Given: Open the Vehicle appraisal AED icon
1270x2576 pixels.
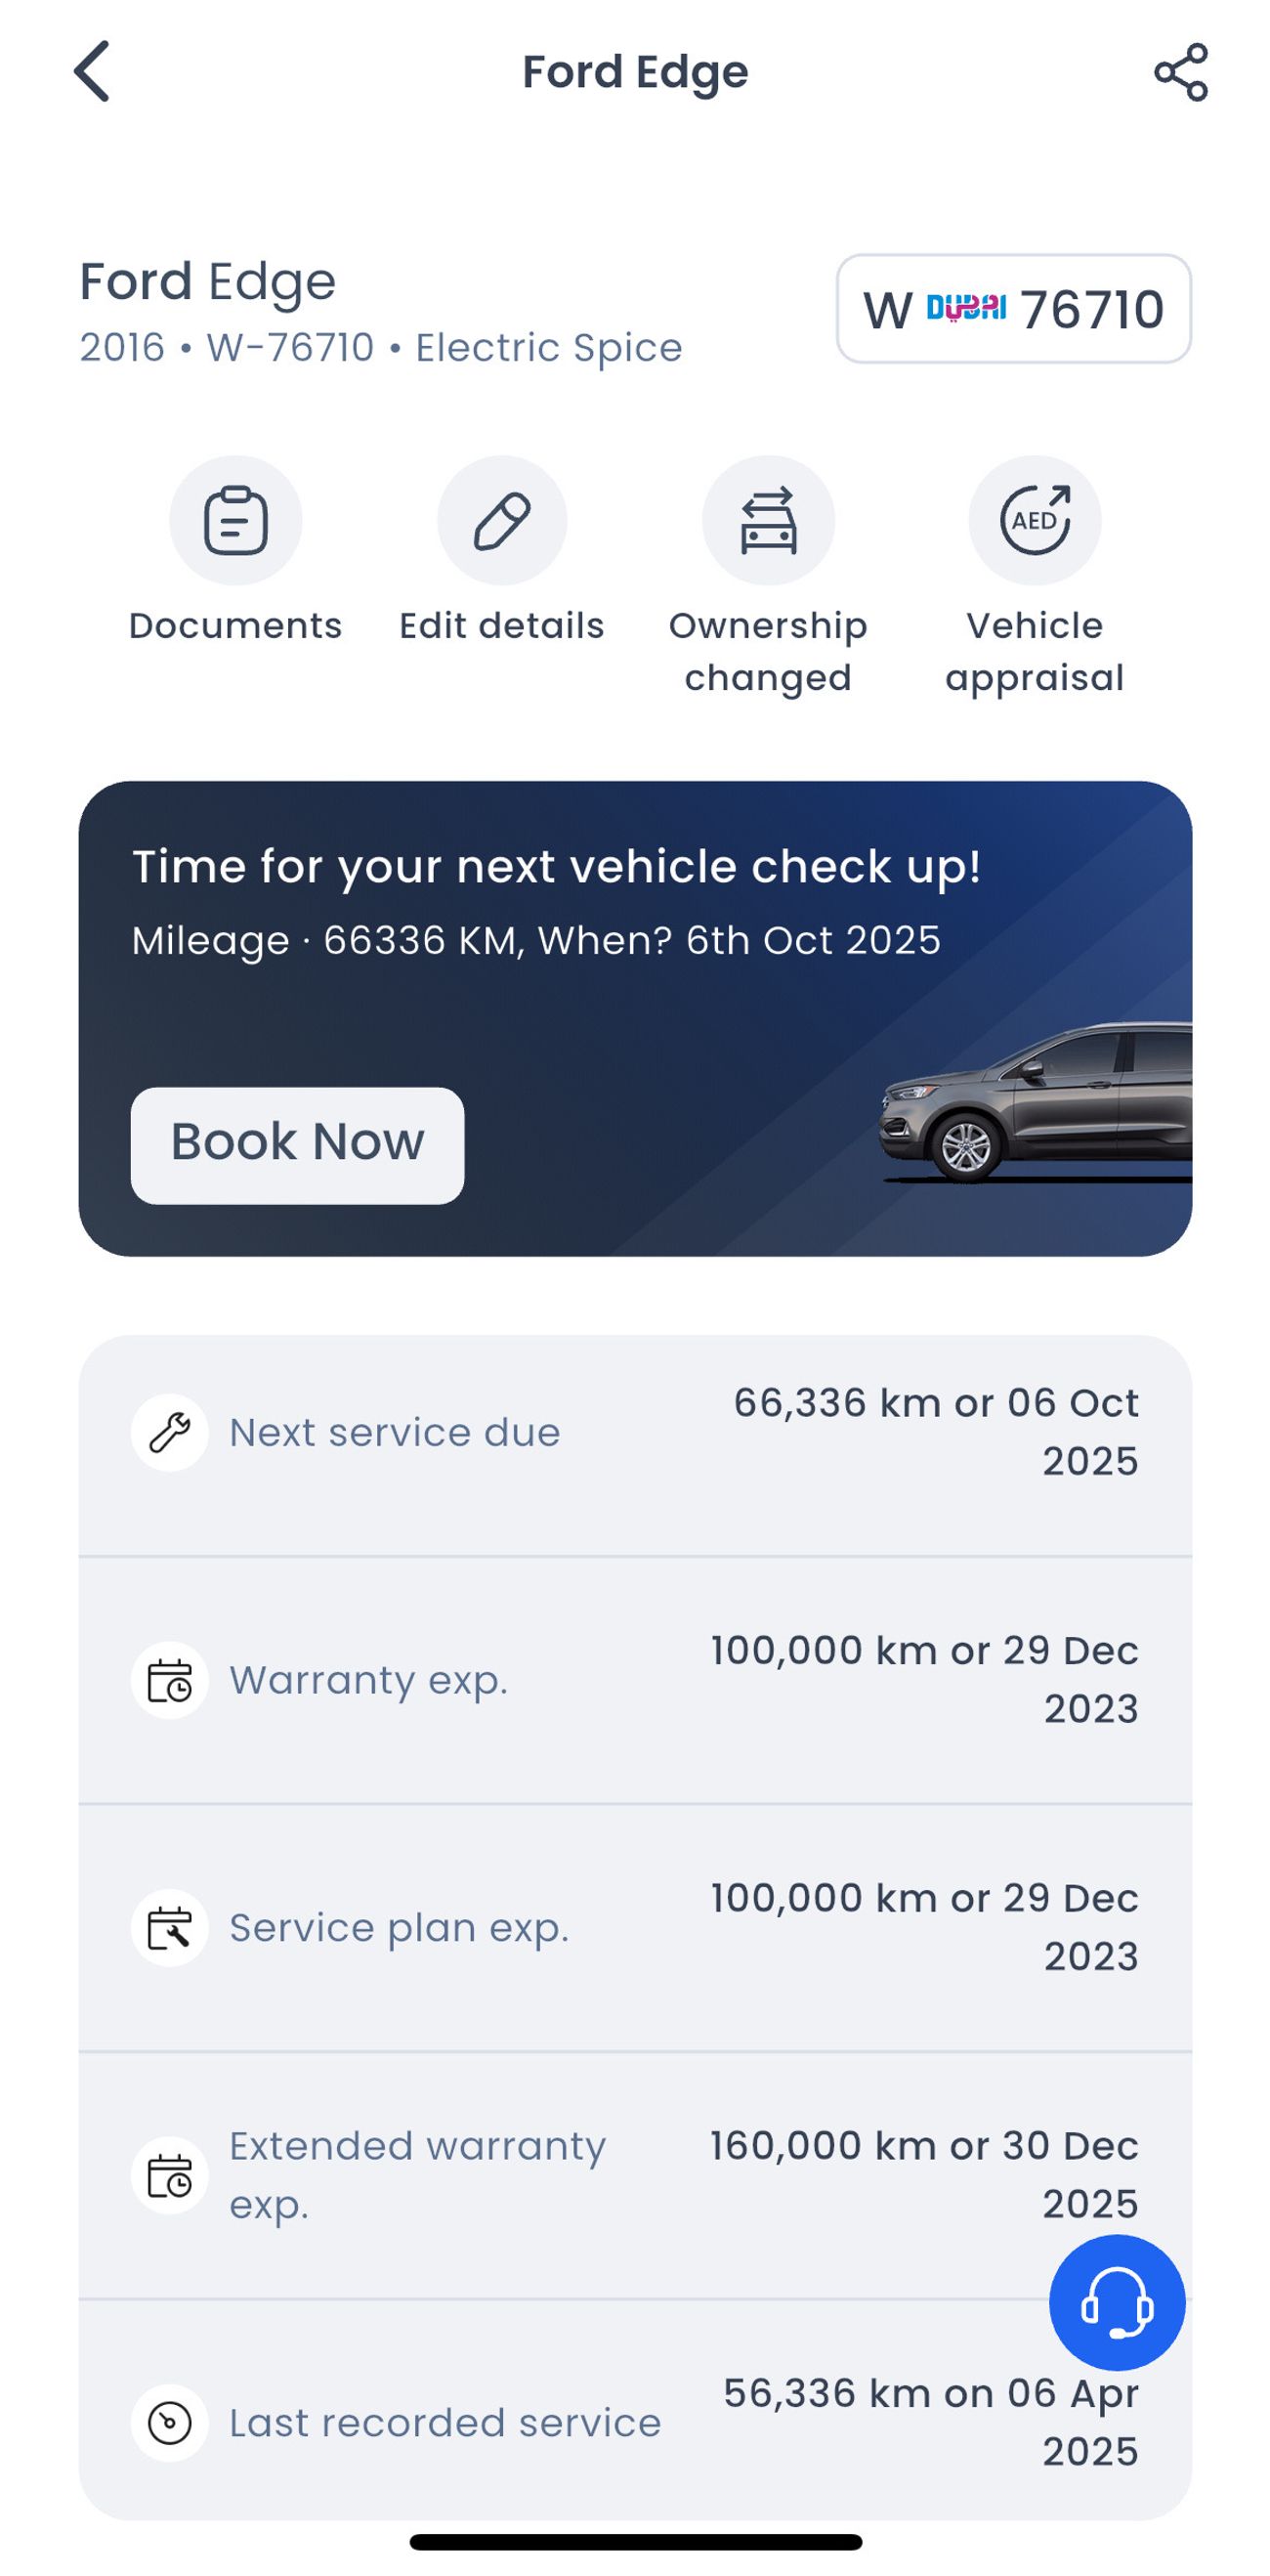Looking at the screenshot, I should point(1034,520).
